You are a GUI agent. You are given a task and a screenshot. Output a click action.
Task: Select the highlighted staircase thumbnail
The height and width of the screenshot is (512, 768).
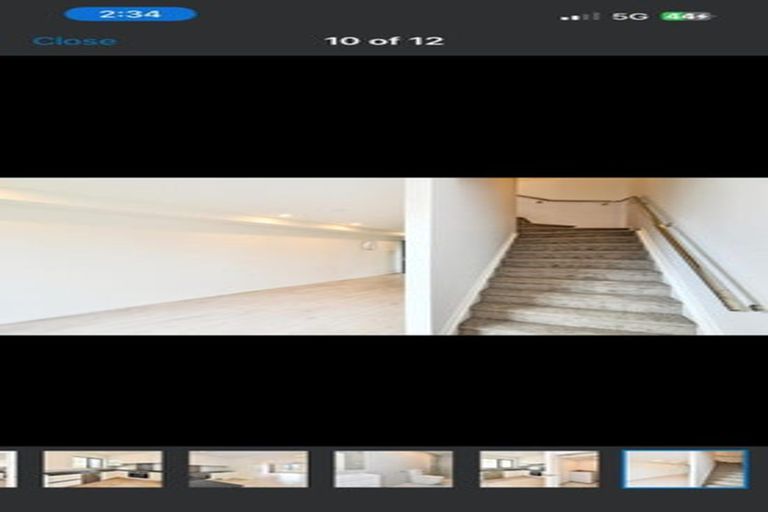(x=685, y=469)
